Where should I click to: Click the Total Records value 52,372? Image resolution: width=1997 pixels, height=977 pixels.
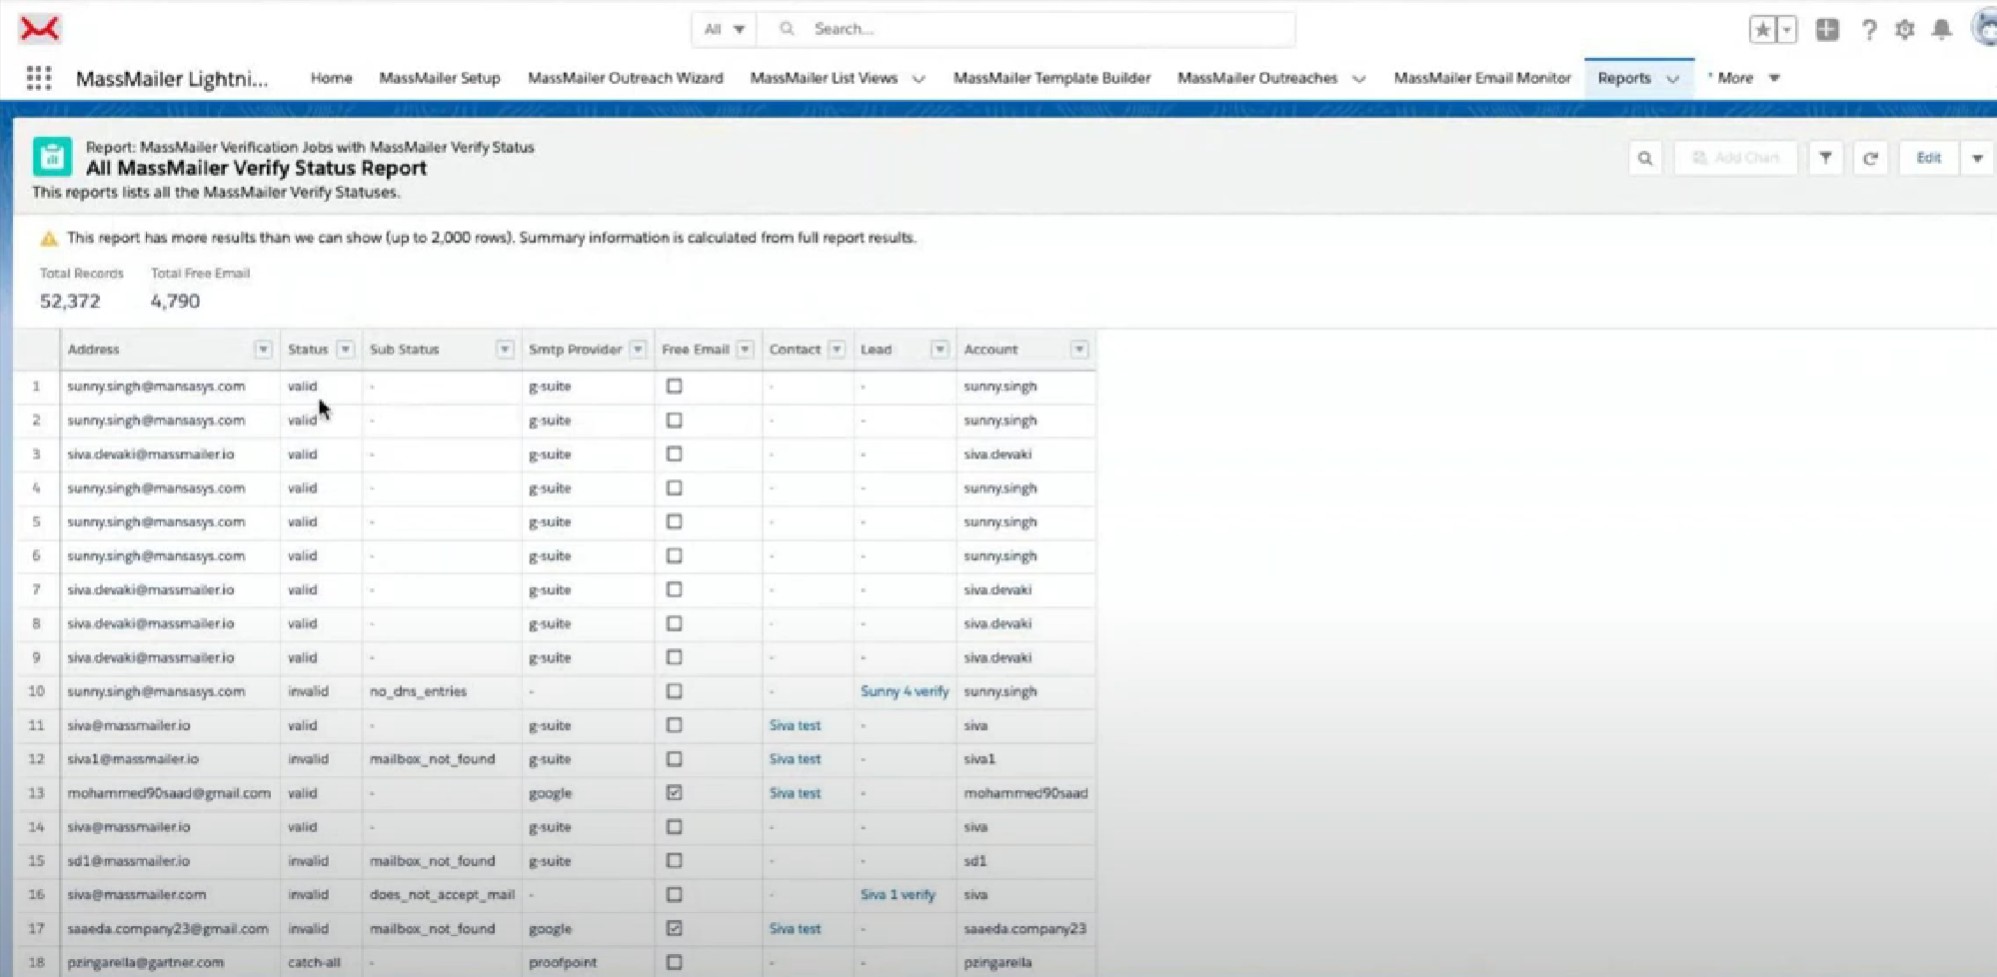[70, 301]
